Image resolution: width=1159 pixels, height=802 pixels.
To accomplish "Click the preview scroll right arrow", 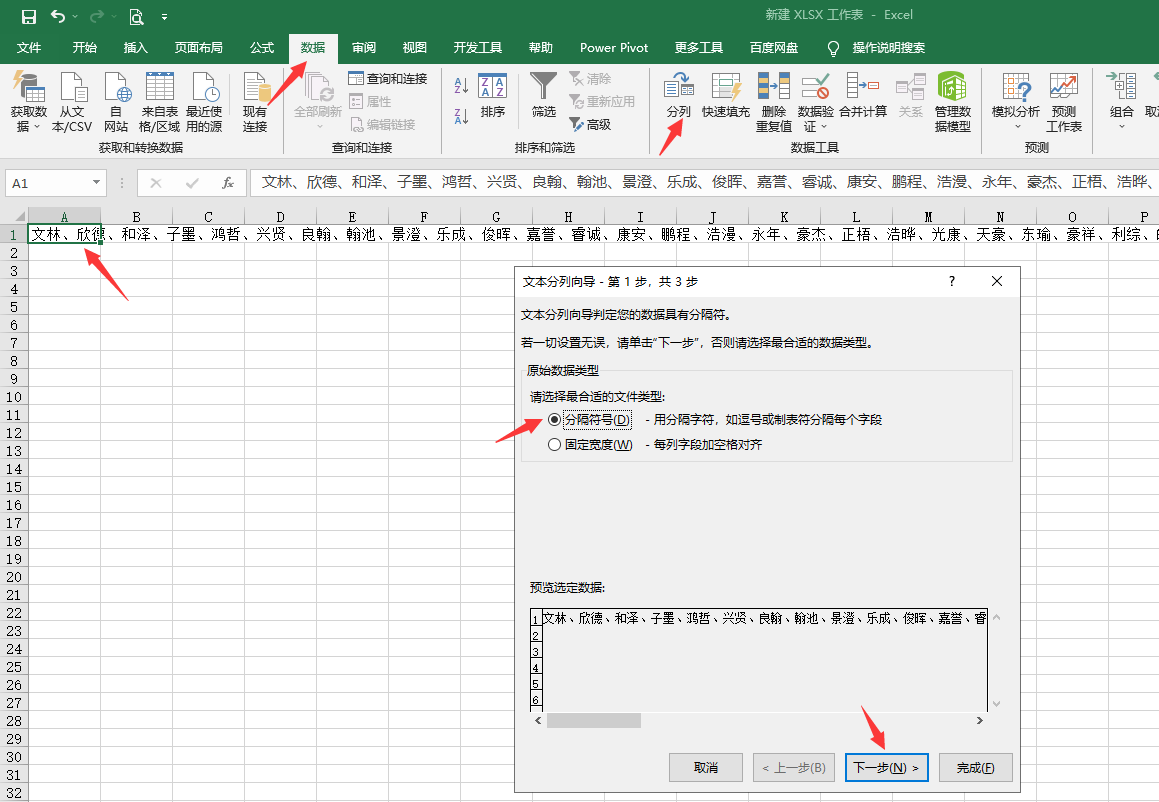I will click(x=980, y=721).
